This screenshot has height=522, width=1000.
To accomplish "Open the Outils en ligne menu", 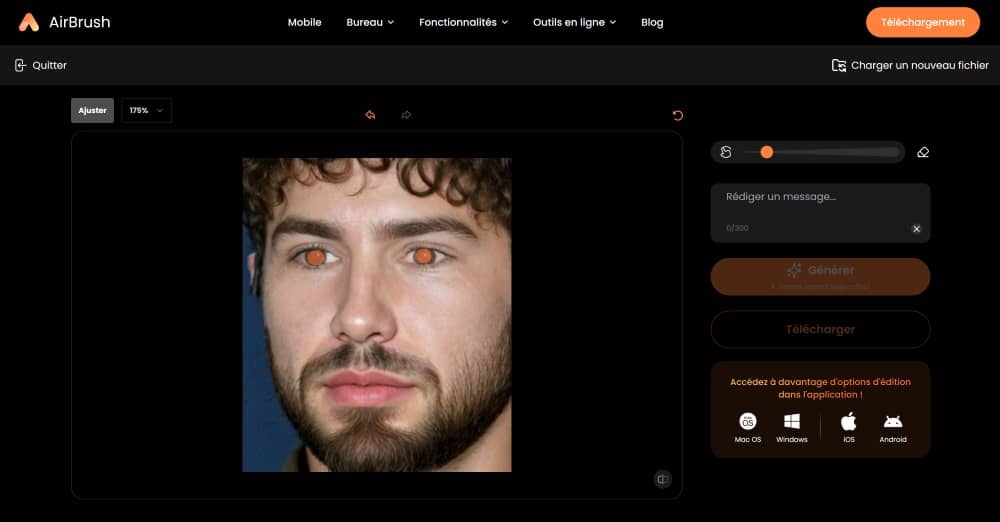I will click(x=574, y=22).
